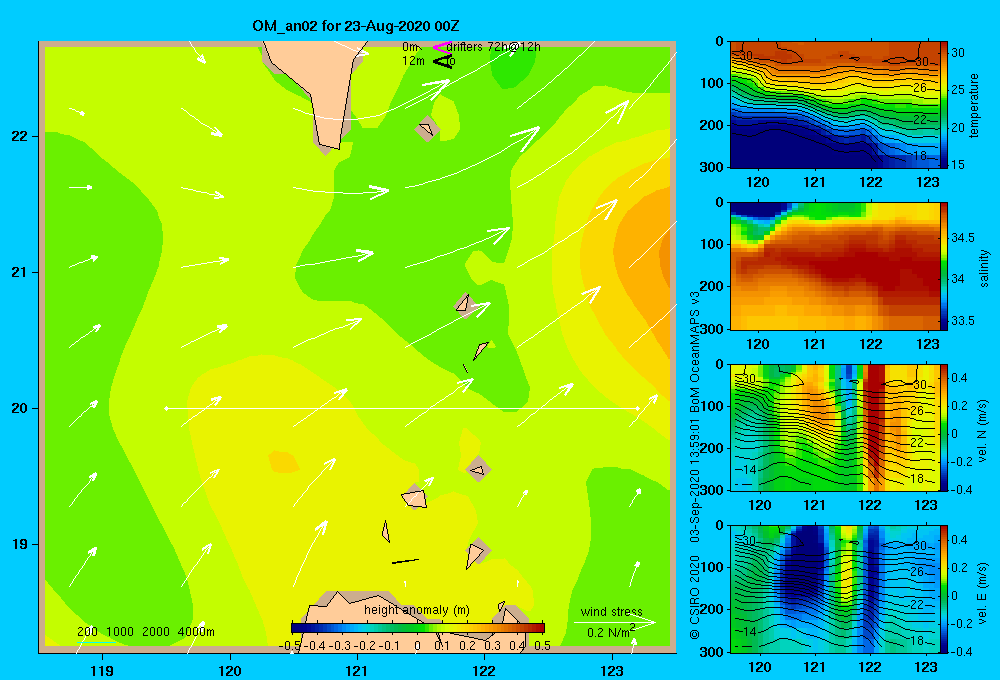Click longitude label 119 on main map
Viewport: 1000px width, 680px height.
(102, 670)
